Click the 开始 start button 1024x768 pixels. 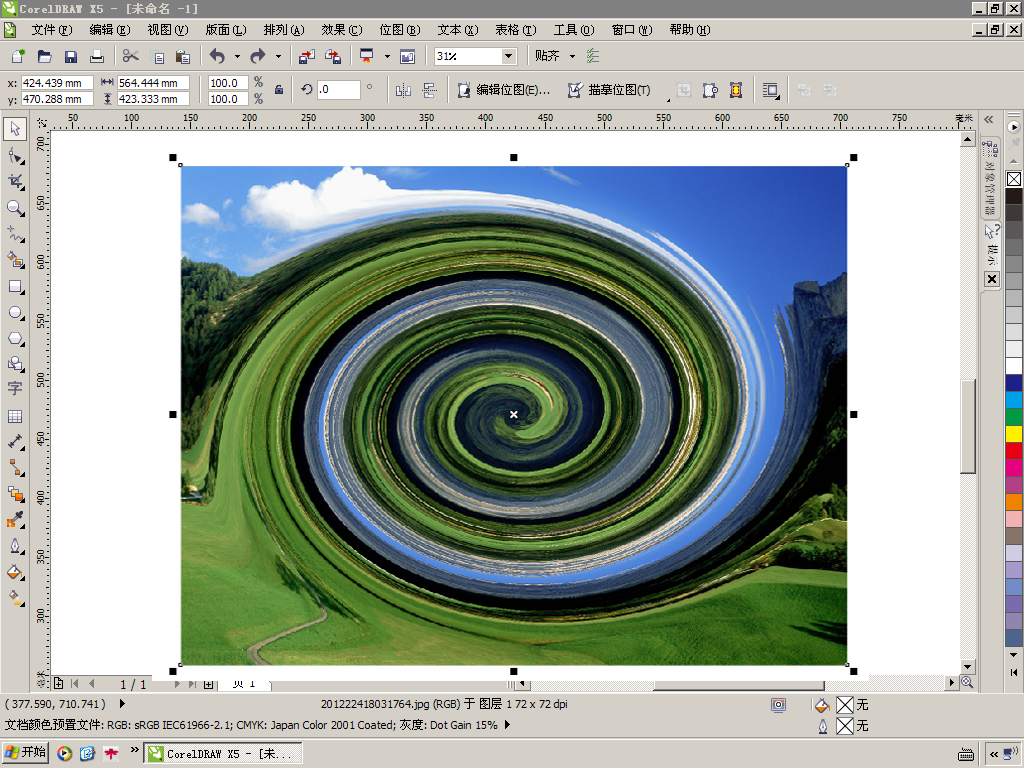[x=25, y=752]
